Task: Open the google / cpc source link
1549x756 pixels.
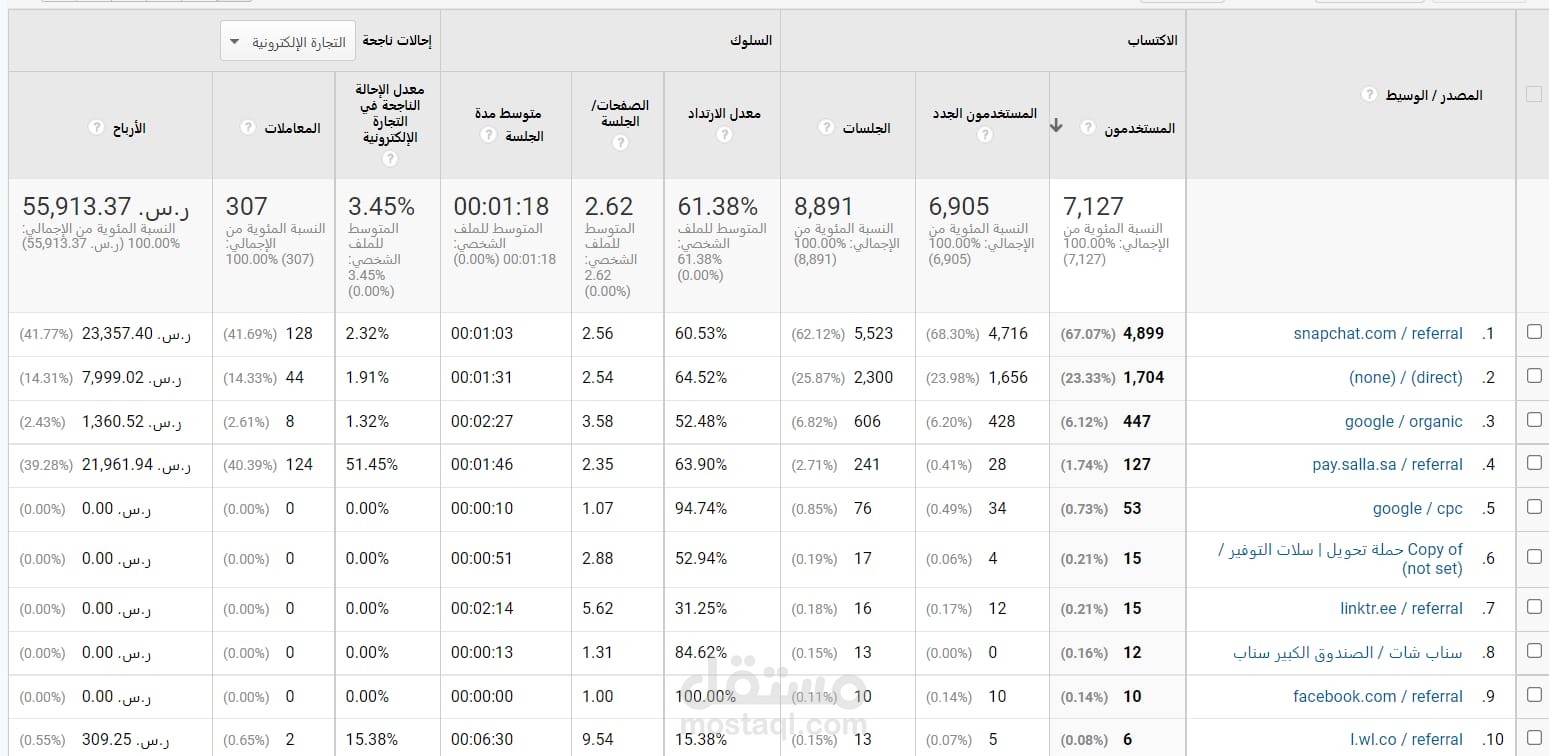Action: click(x=1418, y=508)
